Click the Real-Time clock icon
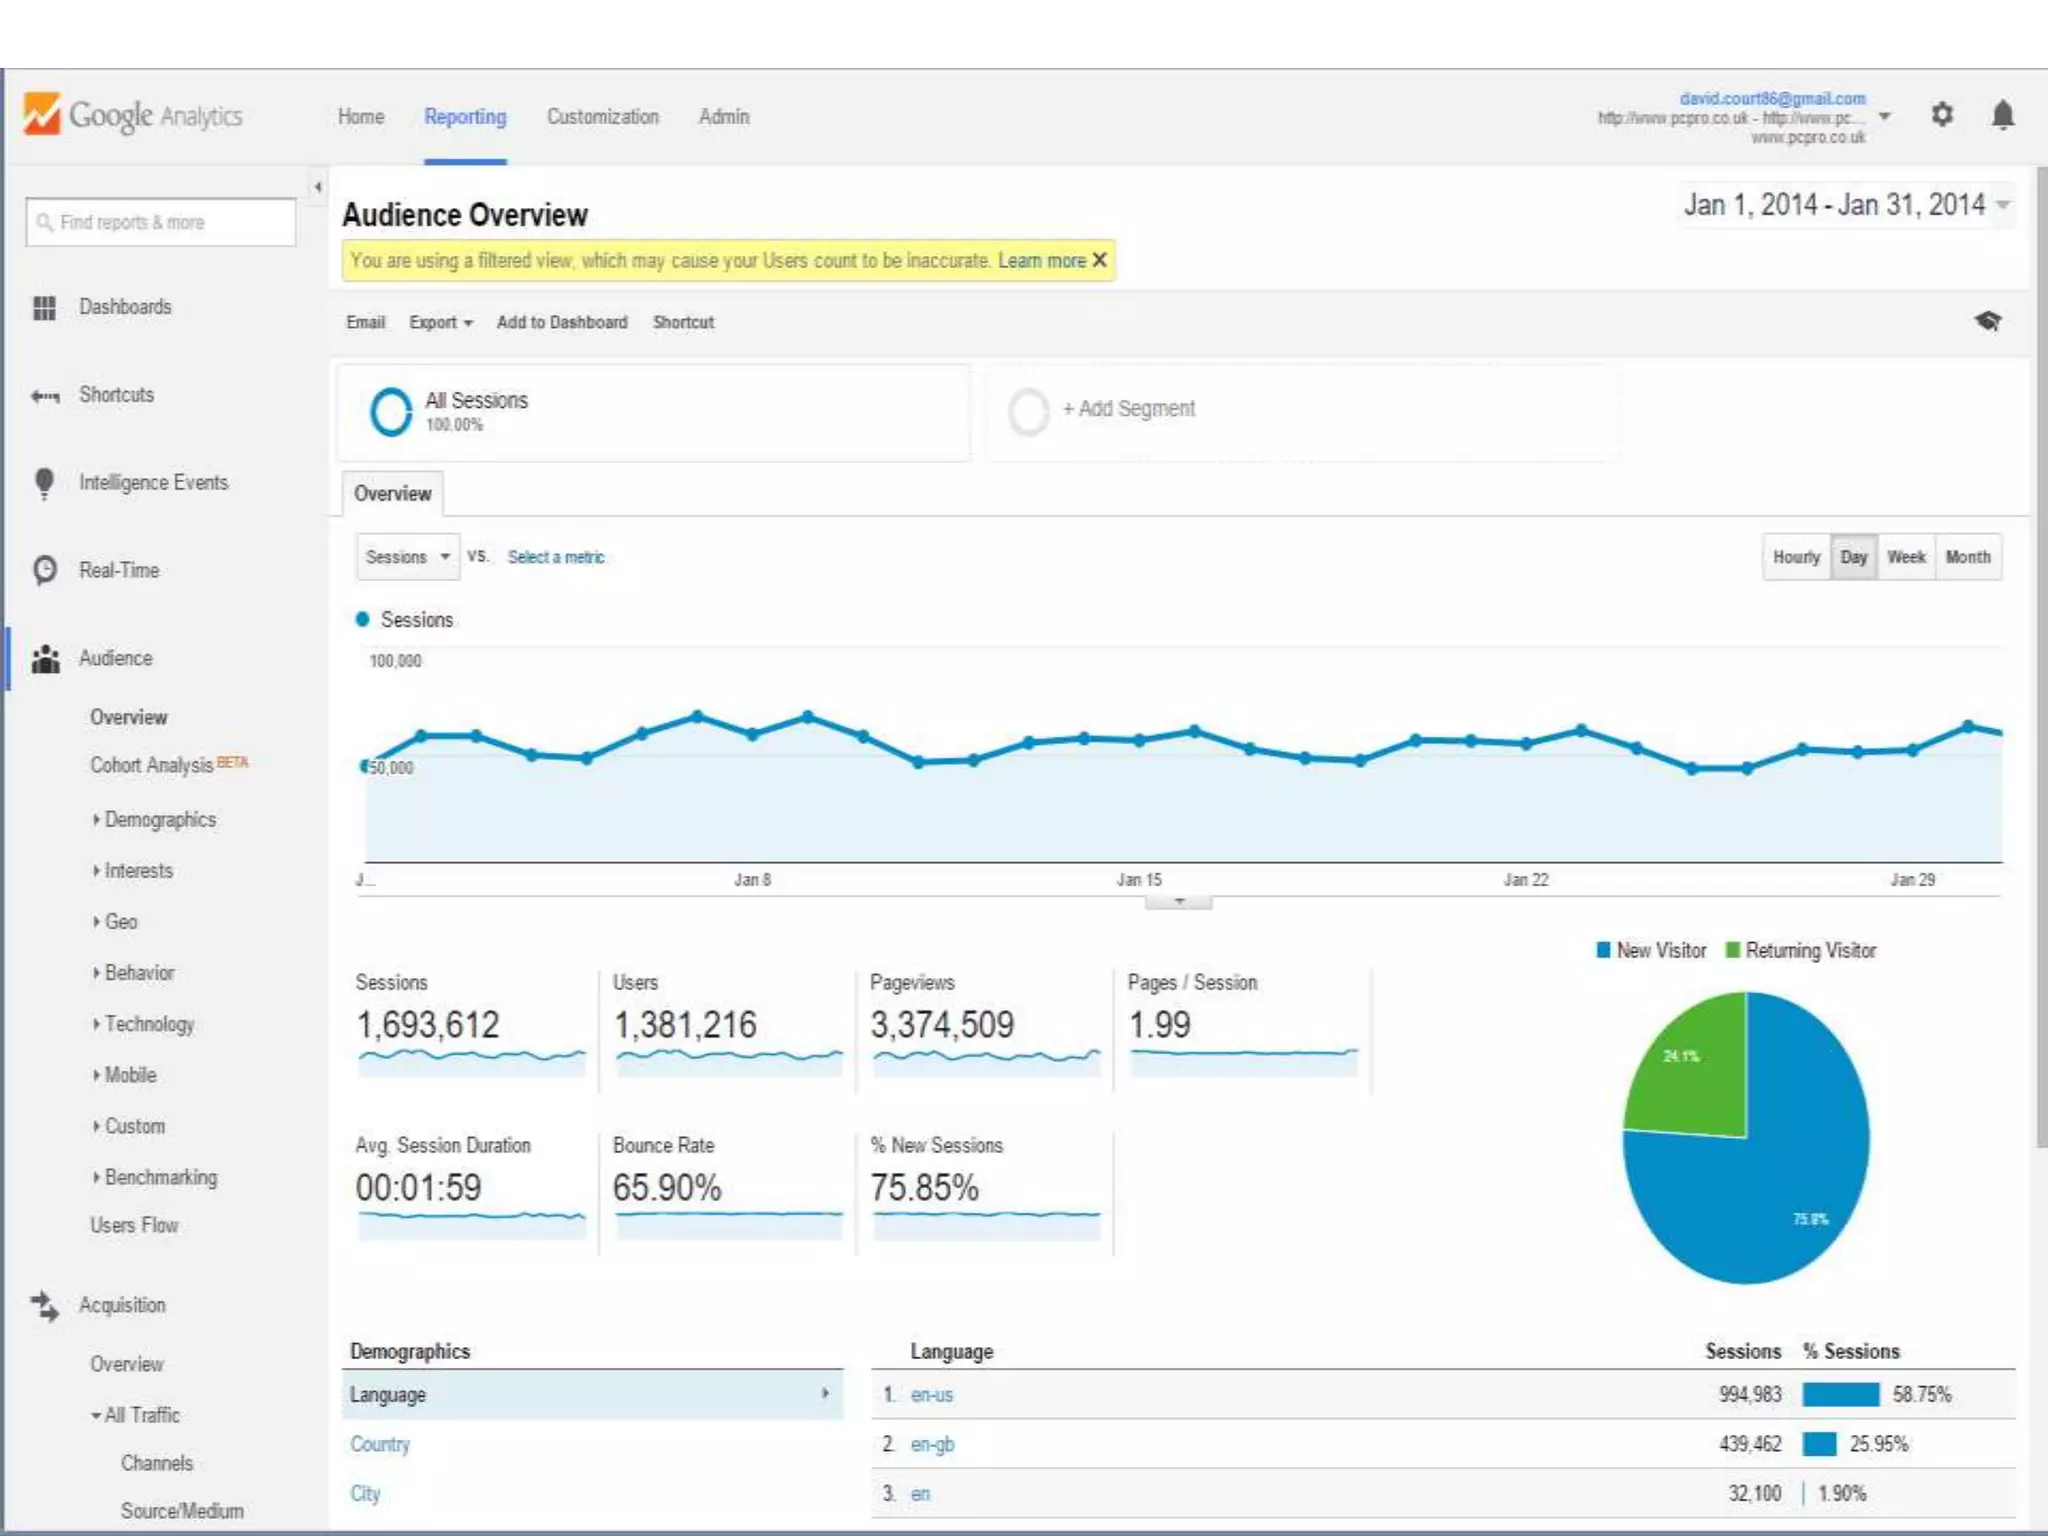 click(45, 570)
